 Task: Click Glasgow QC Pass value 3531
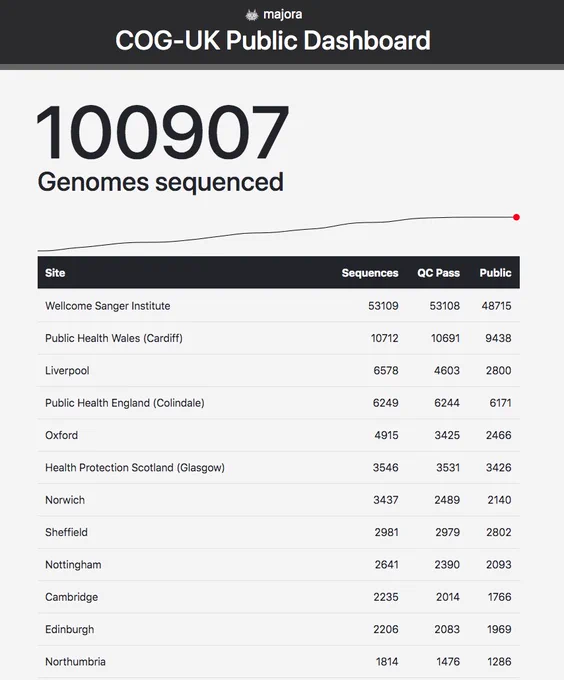point(448,468)
